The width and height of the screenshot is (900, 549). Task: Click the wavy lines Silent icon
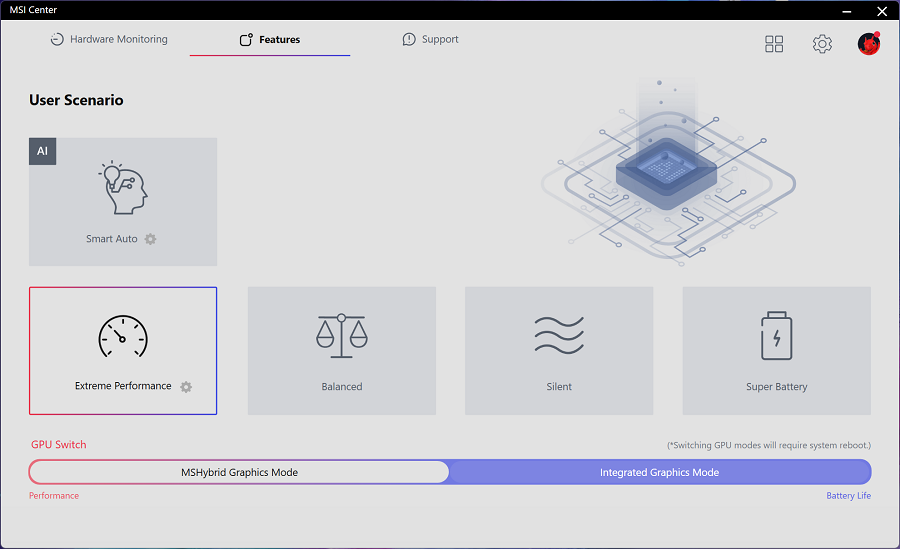559,335
